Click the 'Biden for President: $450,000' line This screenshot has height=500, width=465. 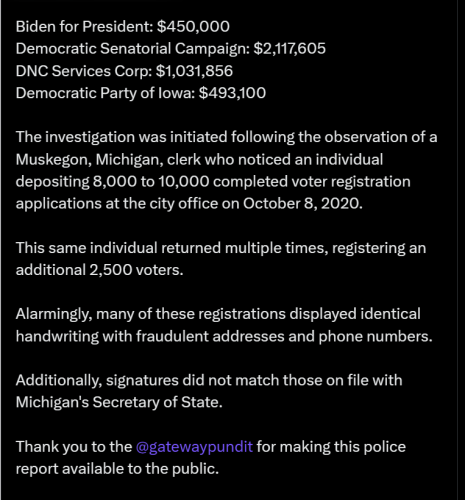[x=123, y=27]
